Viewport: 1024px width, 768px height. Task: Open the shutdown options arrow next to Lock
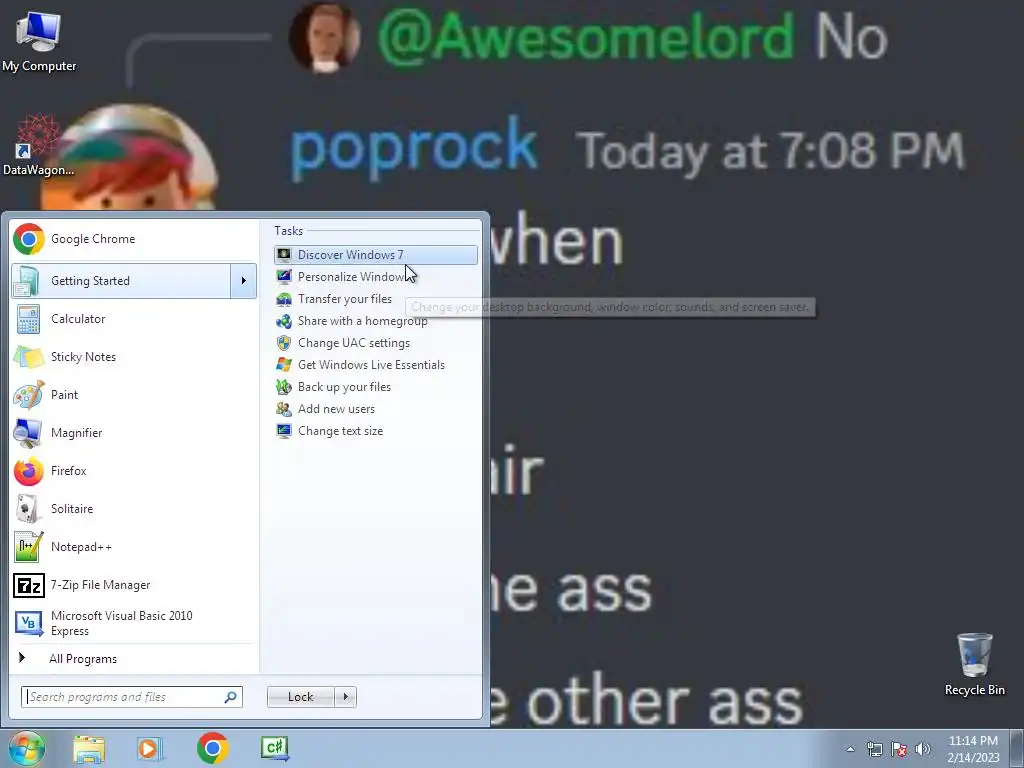pos(345,697)
